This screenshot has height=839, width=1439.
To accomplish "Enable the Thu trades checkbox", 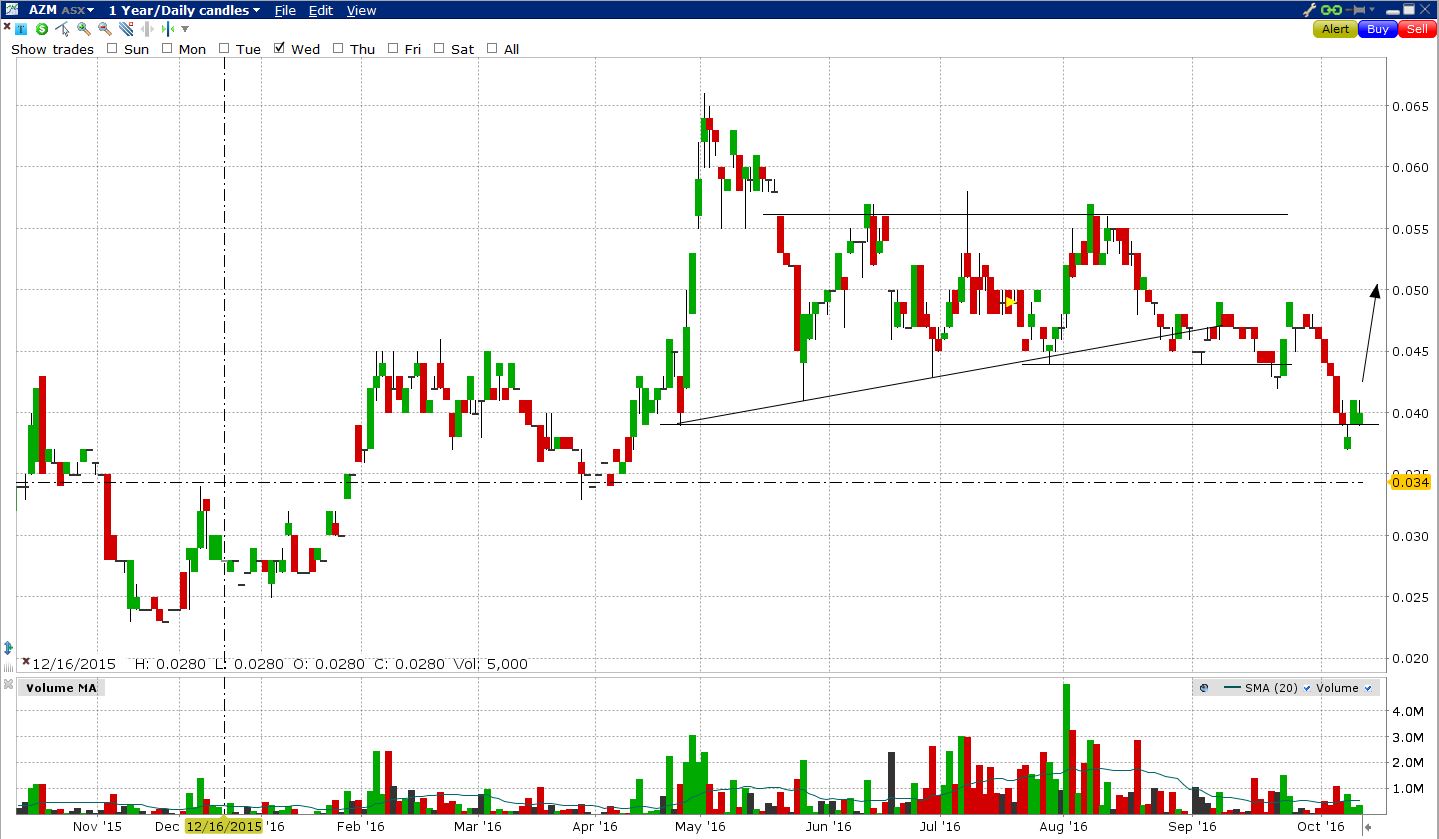I will click(x=338, y=48).
